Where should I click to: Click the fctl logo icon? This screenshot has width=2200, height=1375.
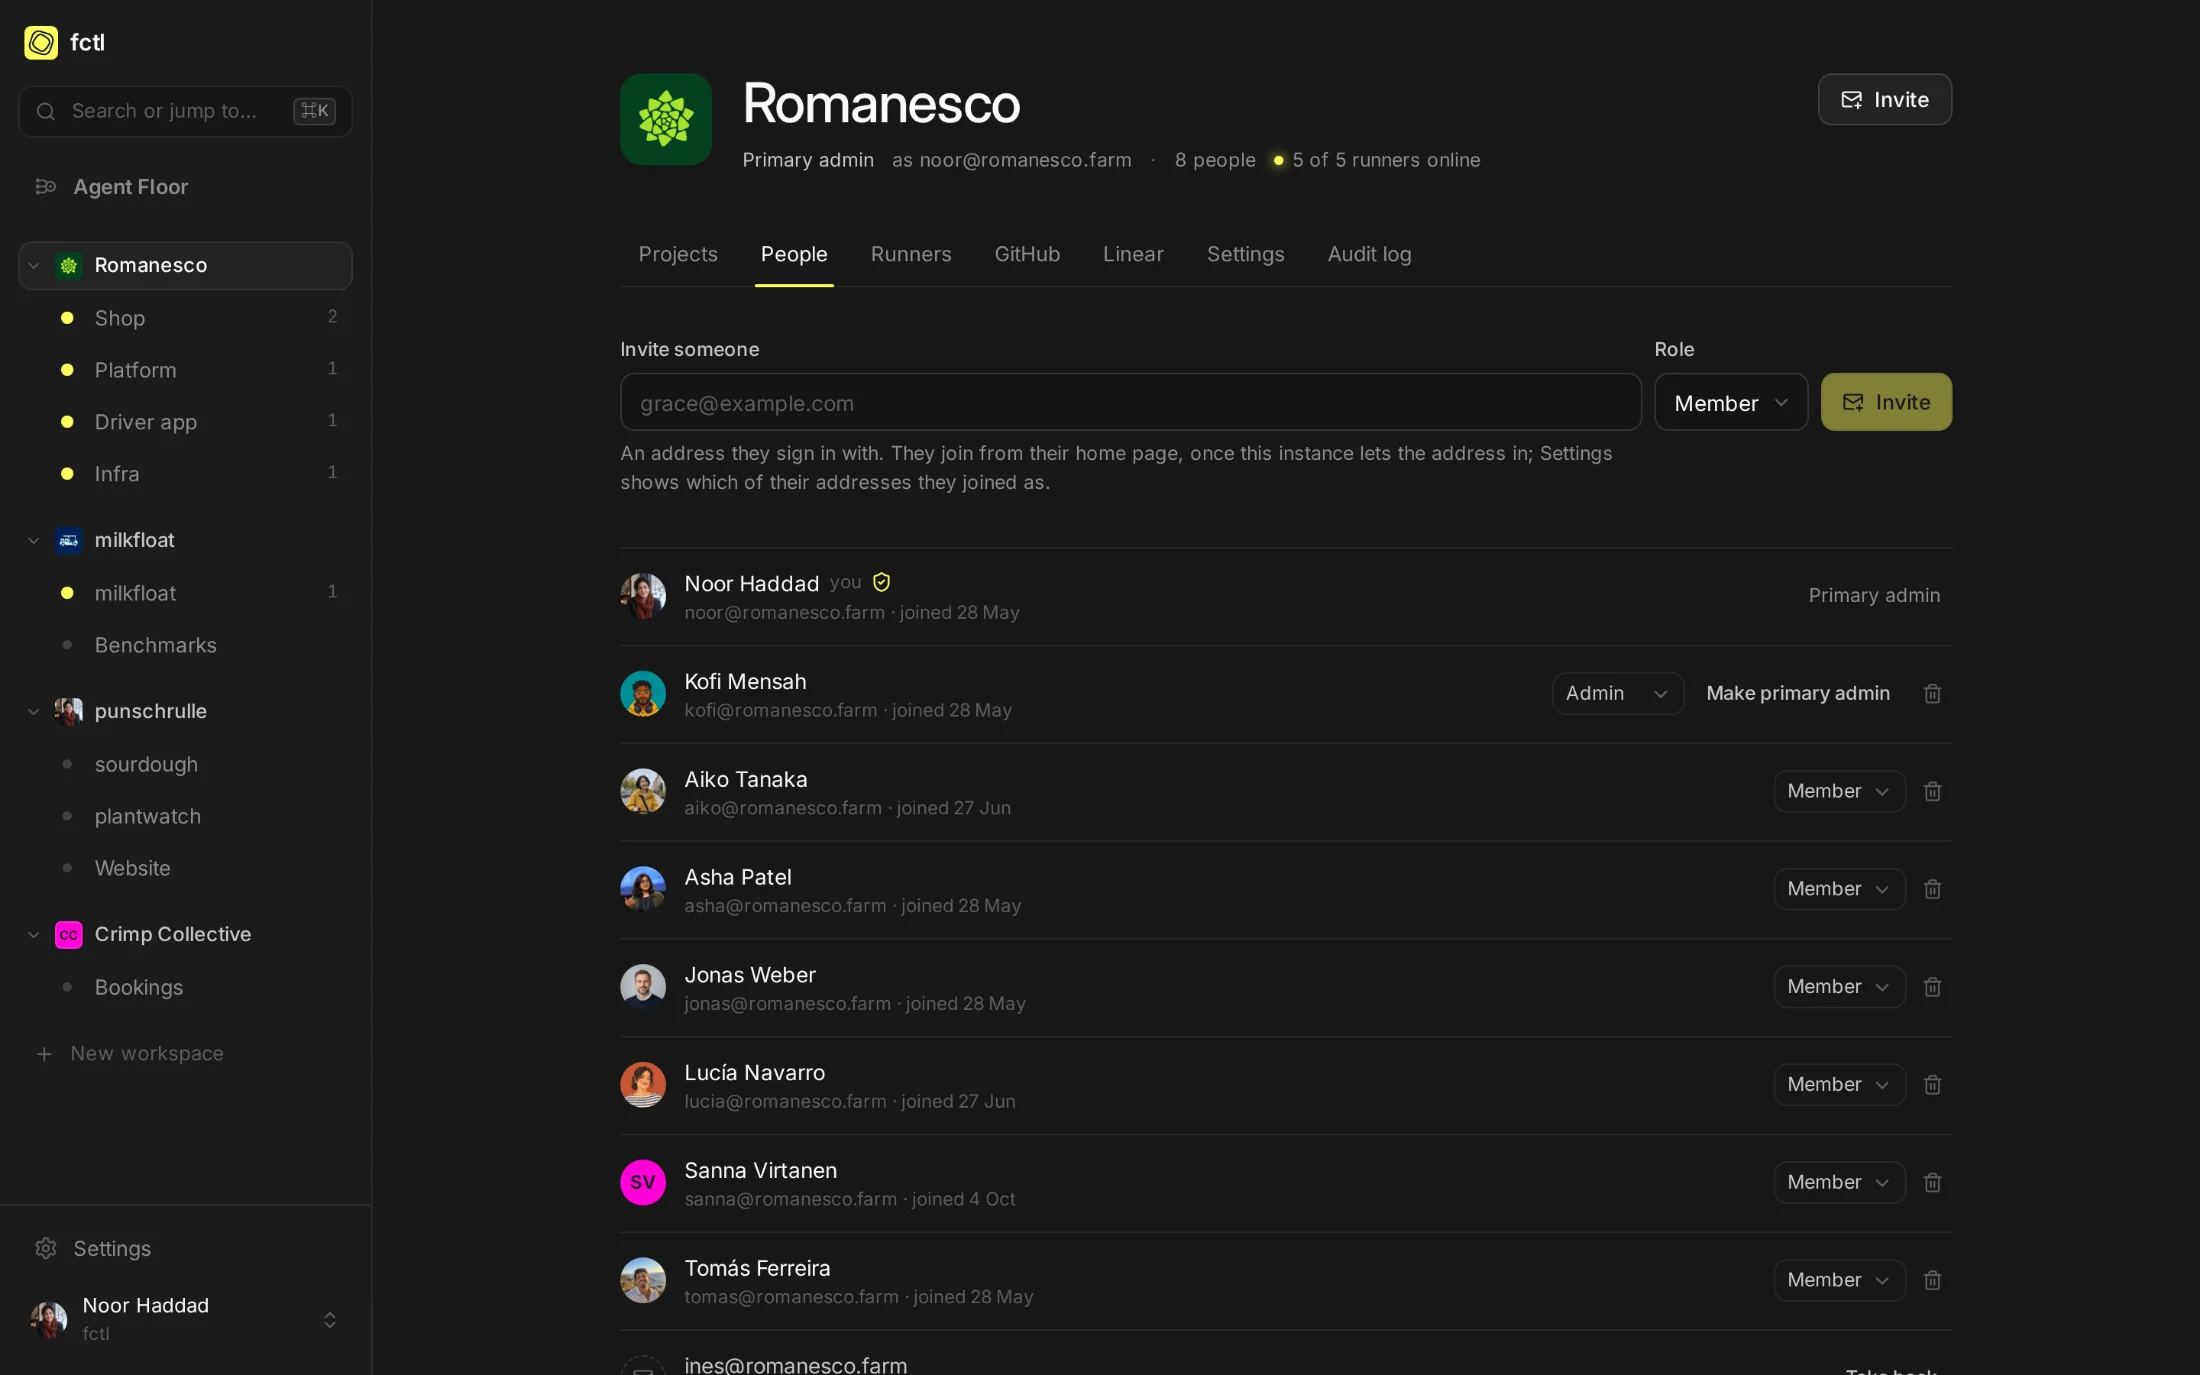(41, 42)
